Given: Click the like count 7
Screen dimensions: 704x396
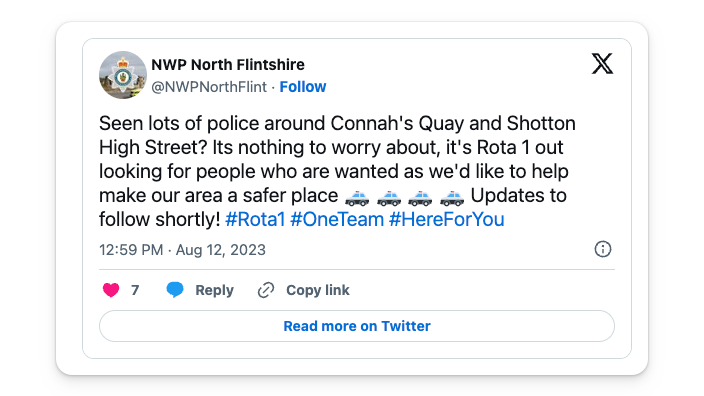Looking at the screenshot, I should [x=135, y=290].
